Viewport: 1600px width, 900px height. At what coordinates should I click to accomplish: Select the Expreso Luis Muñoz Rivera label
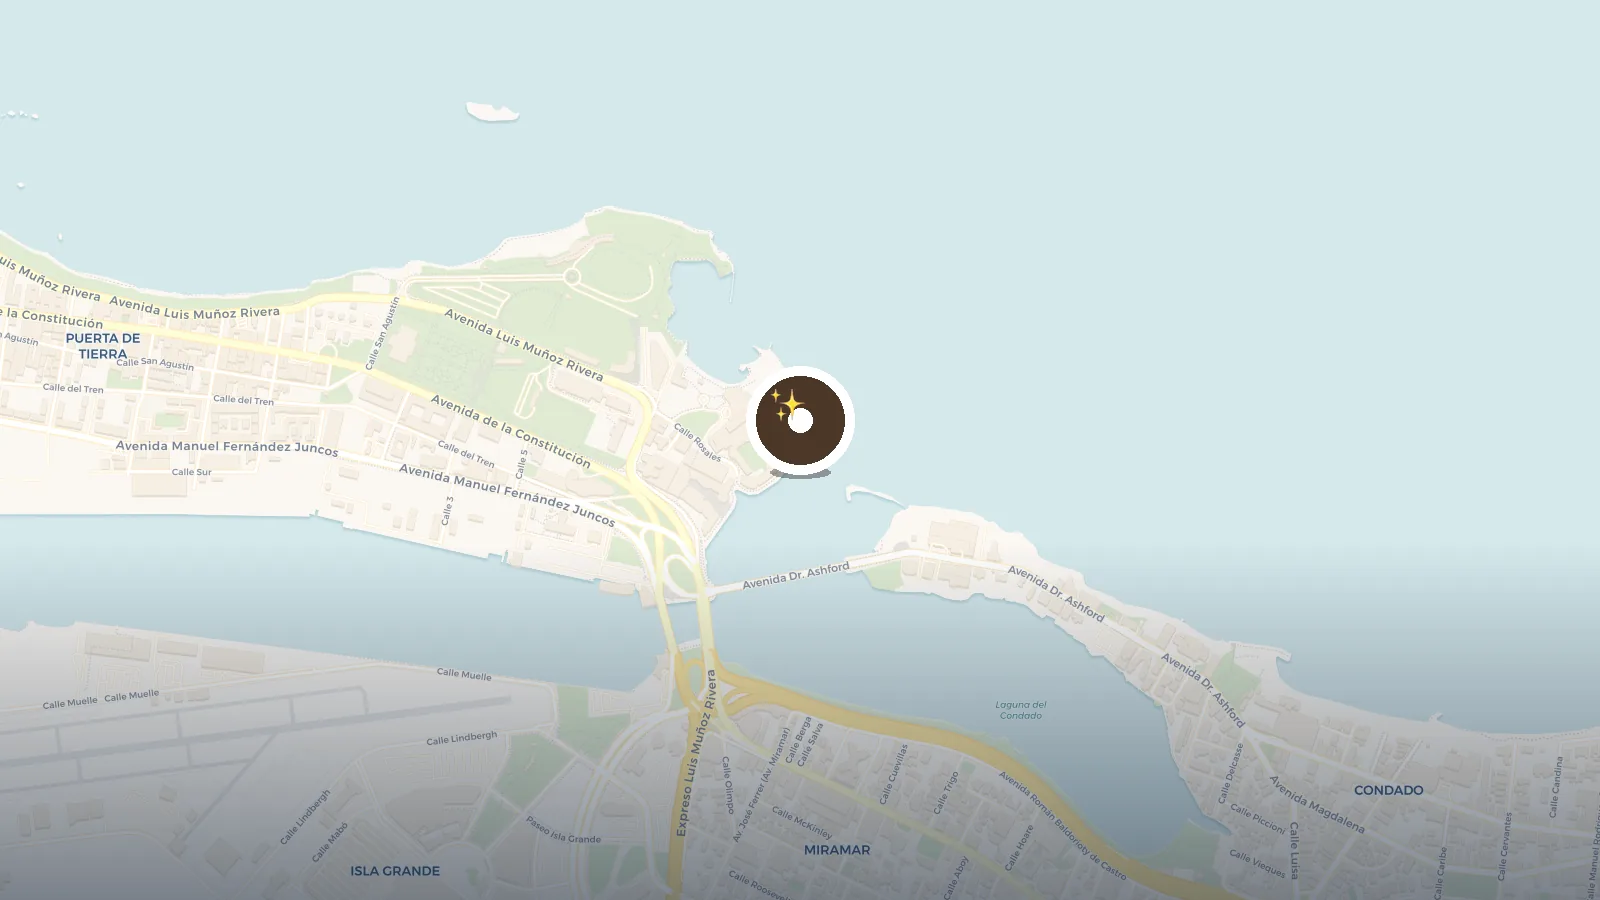(697, 753)
